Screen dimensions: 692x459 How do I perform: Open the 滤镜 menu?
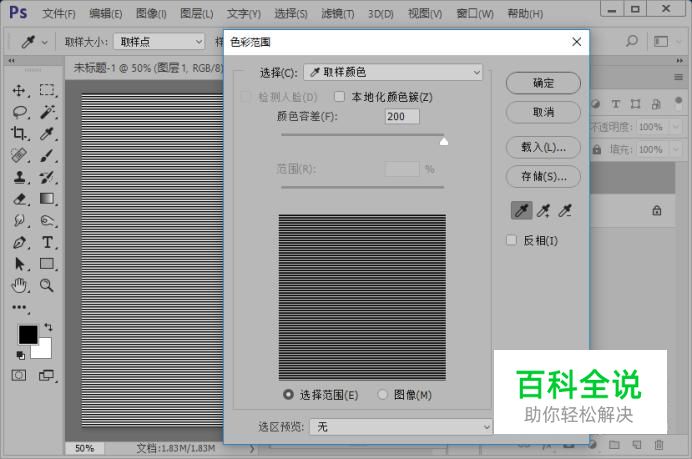(338, 14)
